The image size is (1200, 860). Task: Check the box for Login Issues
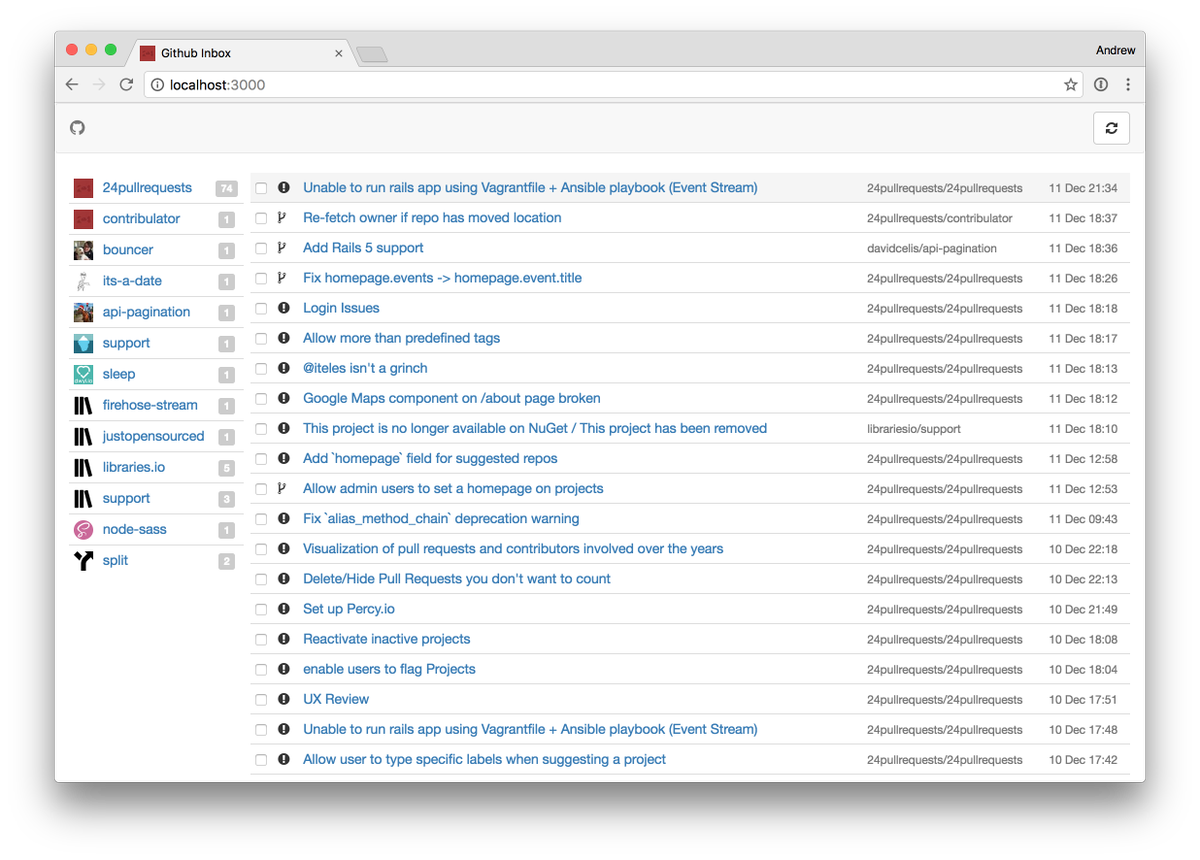261,309
